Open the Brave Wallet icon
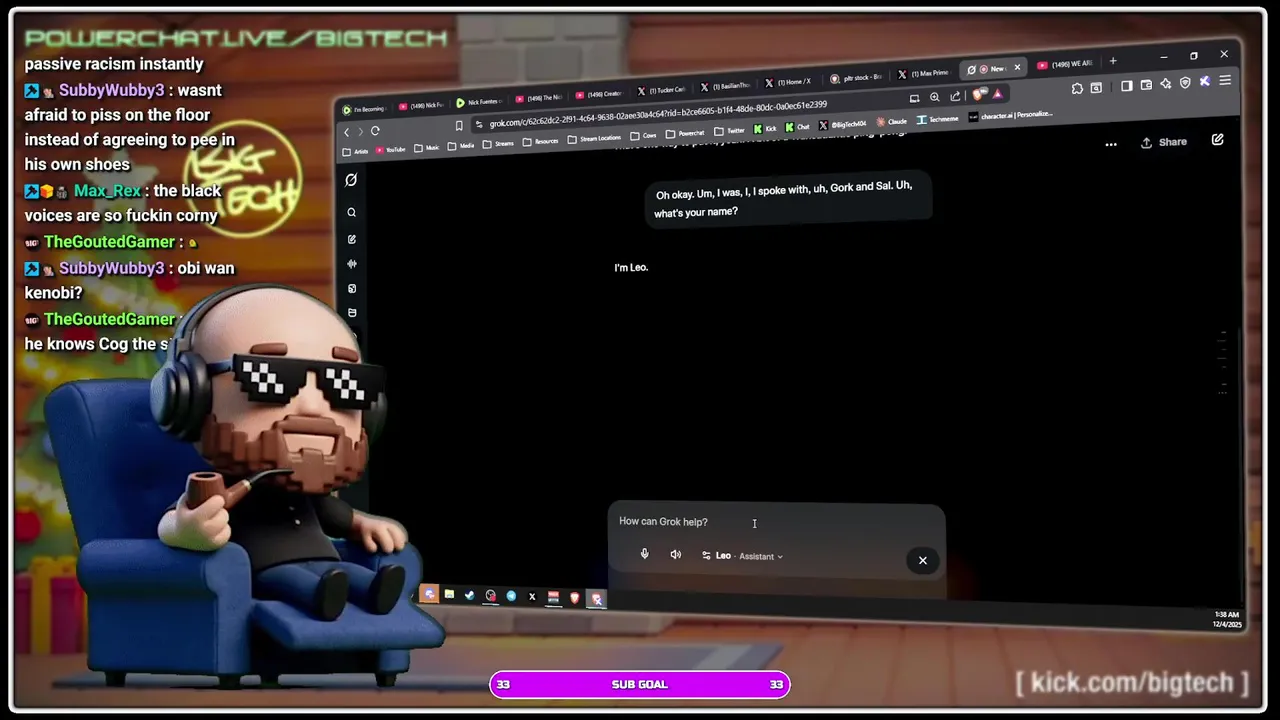Viewport: 1280px width, 720px height. [x=1146, y=85]
